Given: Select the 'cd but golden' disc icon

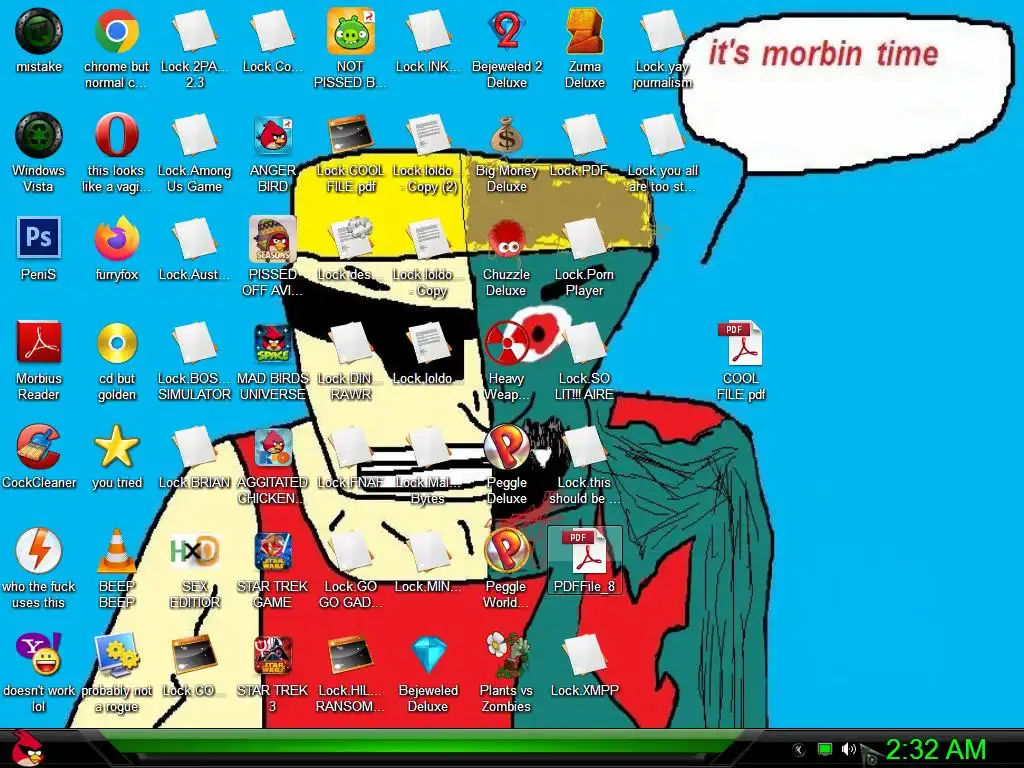Looking at the screenshot, I should coord(116,343).
